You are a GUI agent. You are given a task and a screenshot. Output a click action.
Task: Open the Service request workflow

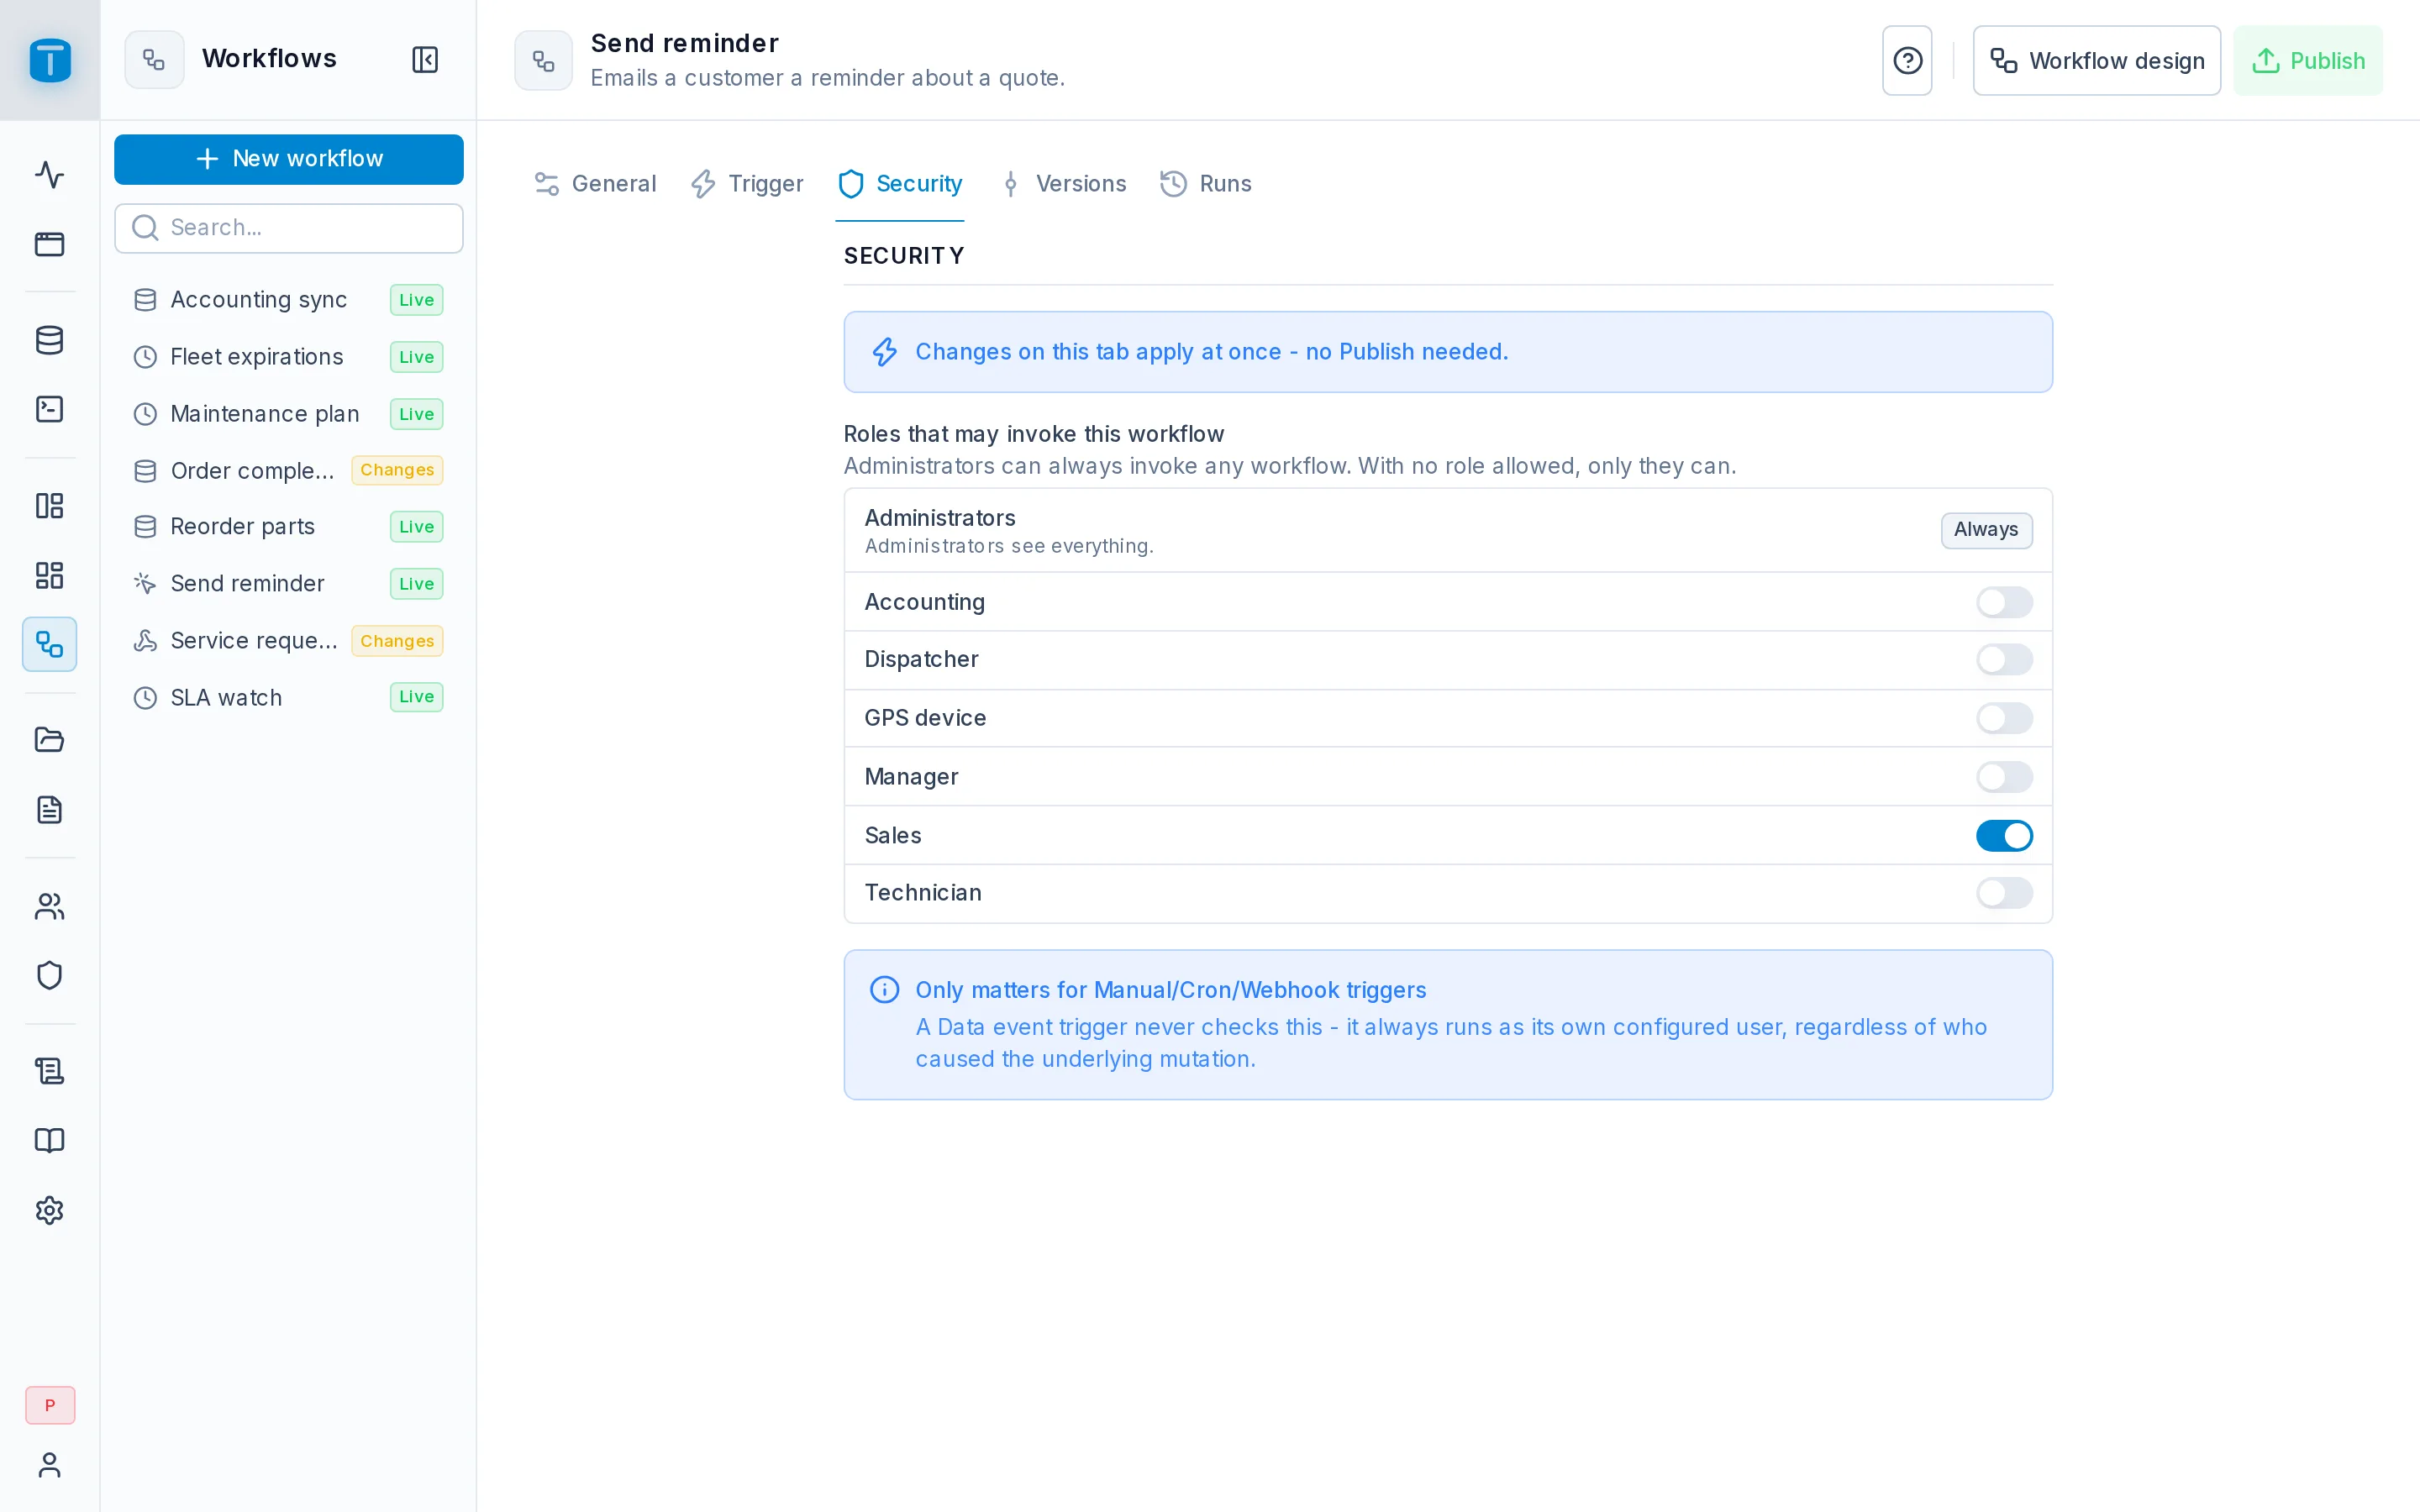coord(289,641)
